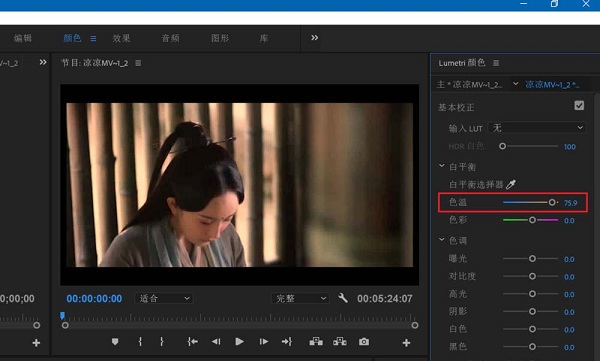Adjust the HDR 白色 slider handle
The width and height of the screenshot is (600, 361).
(x=502, y=146)
